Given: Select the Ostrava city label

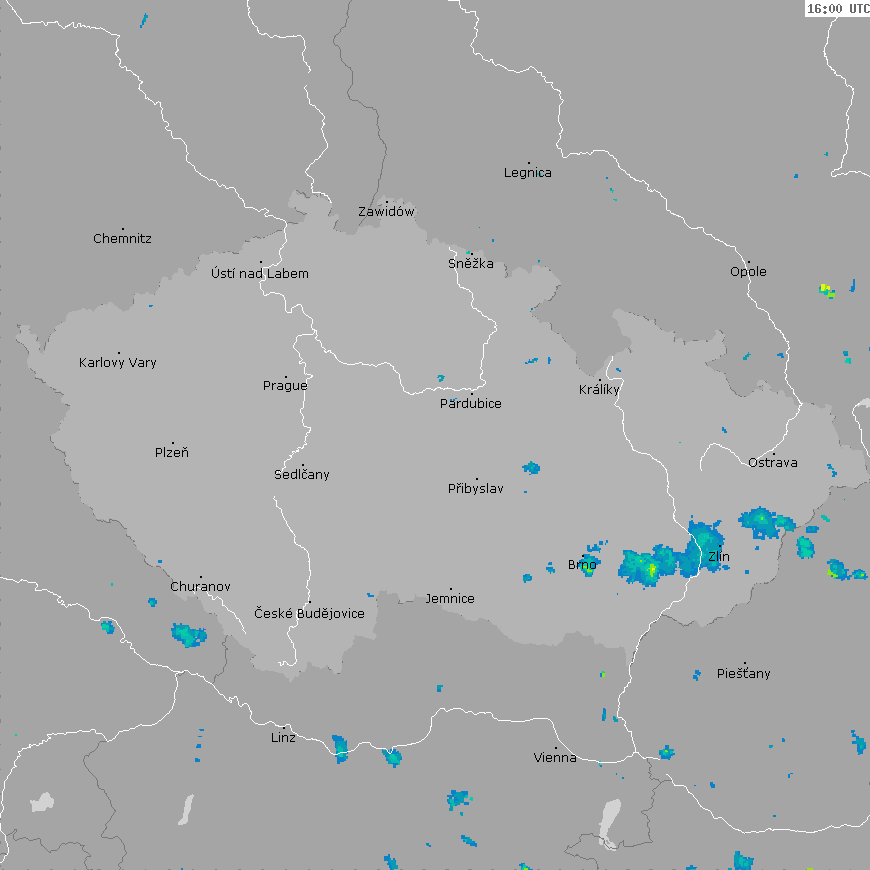Looking at the screenshot, I should point(773,462).
